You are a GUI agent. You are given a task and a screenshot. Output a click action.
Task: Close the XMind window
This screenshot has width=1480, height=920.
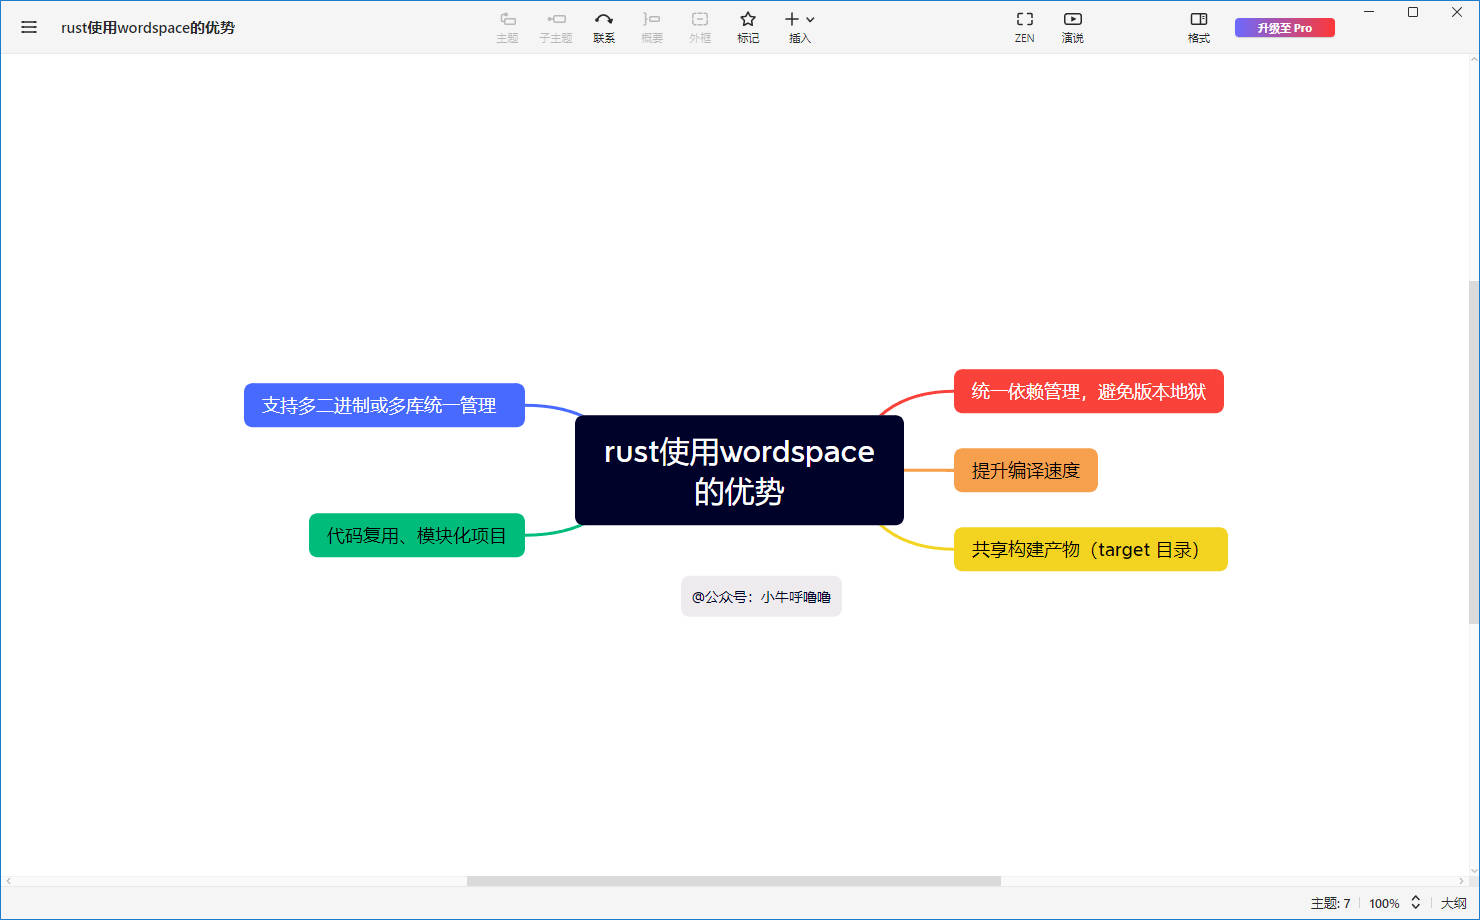1457,12
